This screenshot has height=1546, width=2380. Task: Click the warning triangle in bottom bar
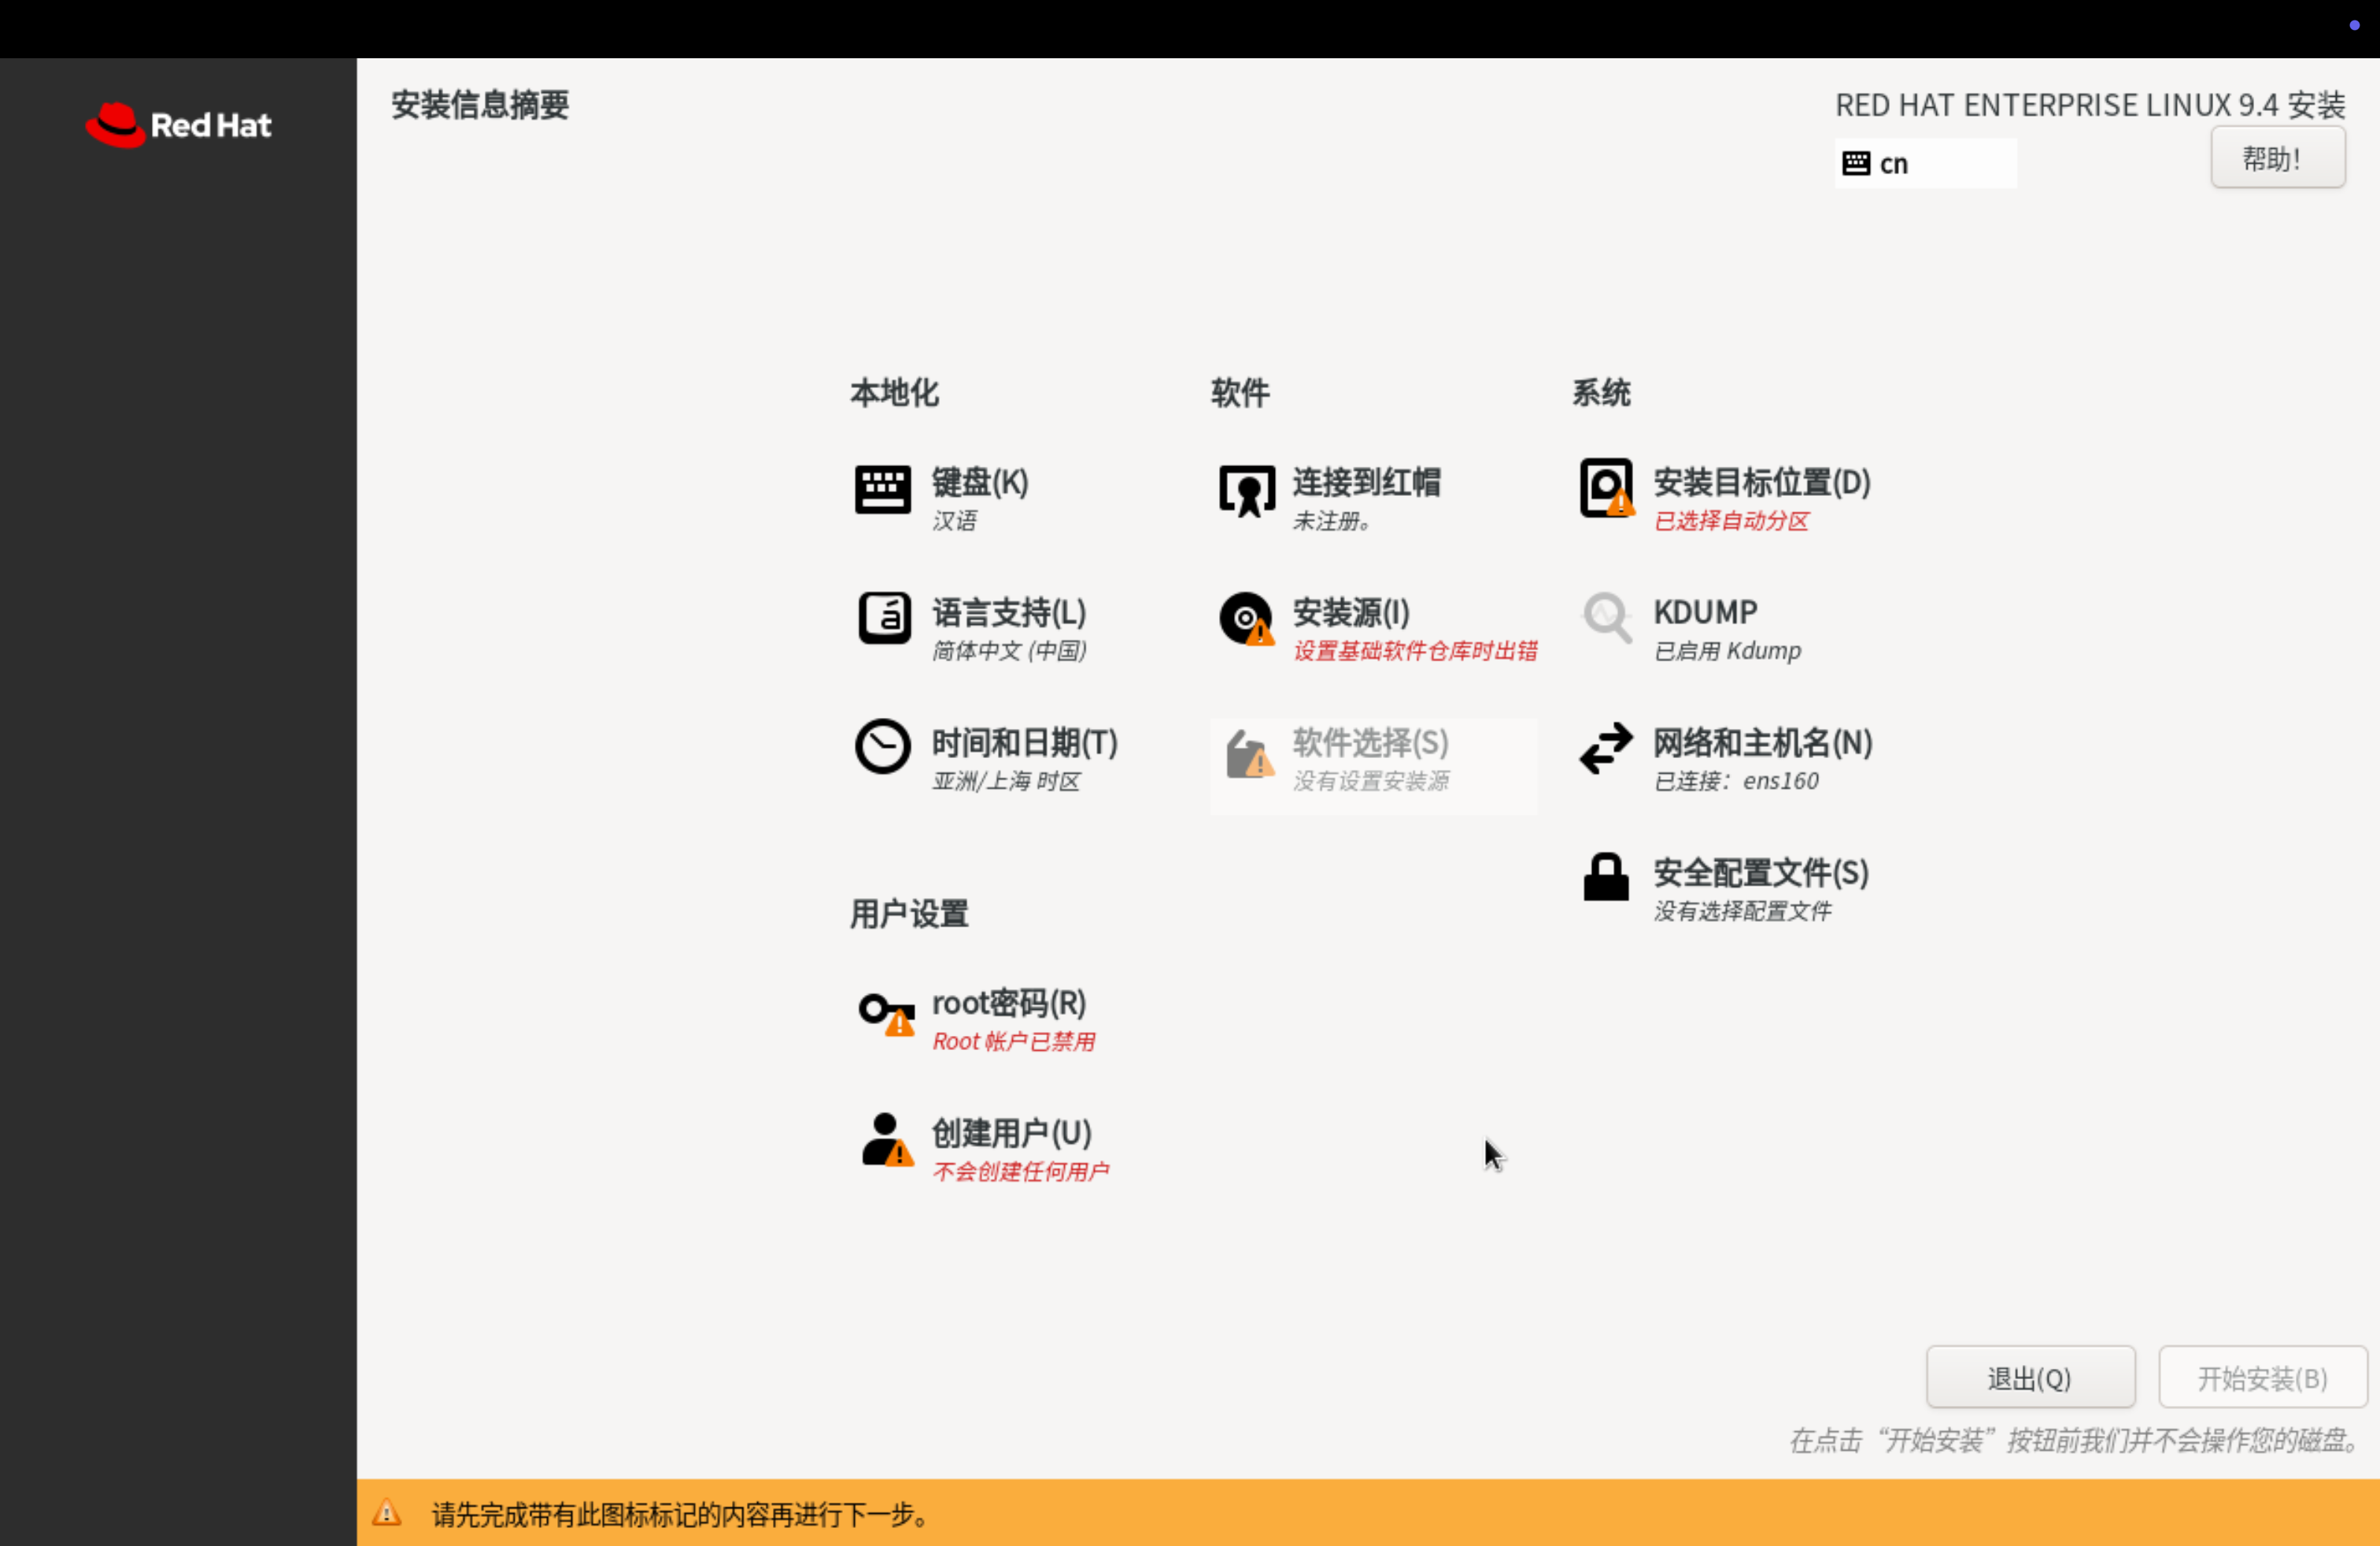pos(387,1512)
